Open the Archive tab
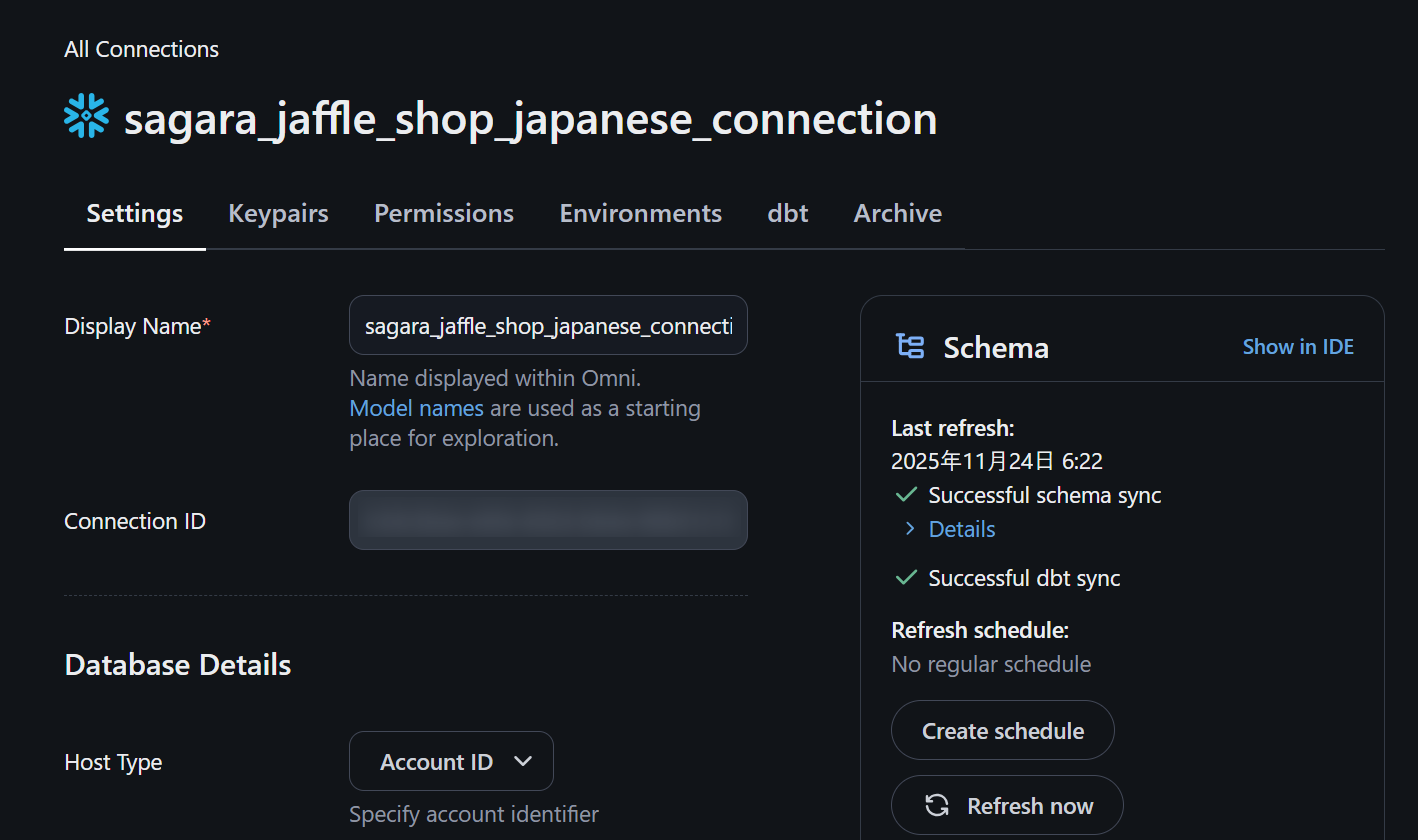The height and width of the screenshot is (840, 1418). tap(897, 213)
